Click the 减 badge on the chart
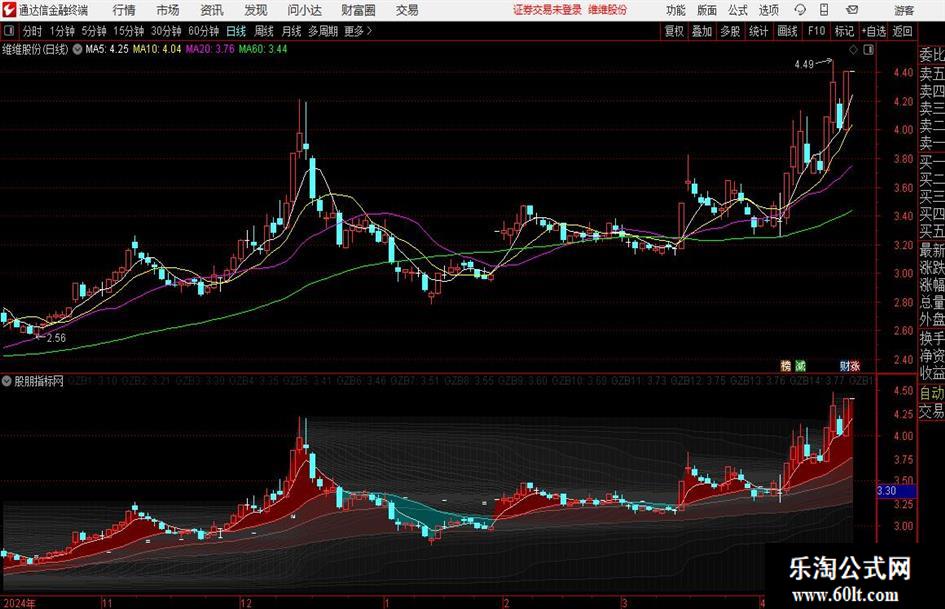This screenshot has height=609, width=945. [800, 365]
